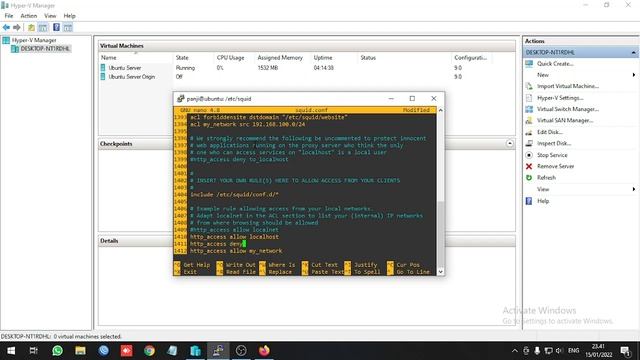
Task: Click the red X Remove Server icon
Action: [529, 166]
